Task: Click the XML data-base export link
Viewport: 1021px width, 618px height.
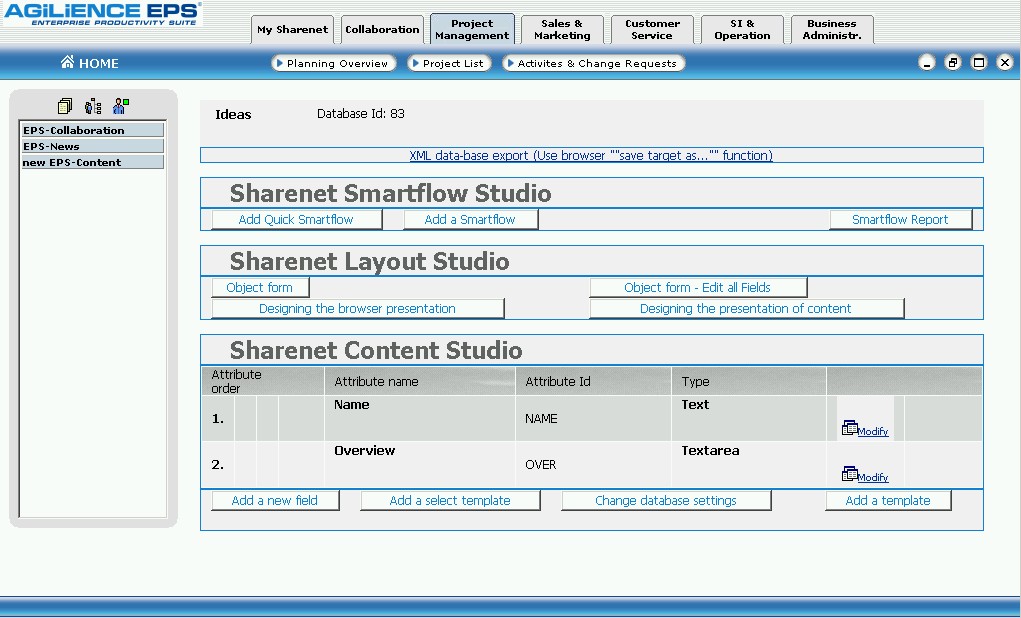Action: 591,156
